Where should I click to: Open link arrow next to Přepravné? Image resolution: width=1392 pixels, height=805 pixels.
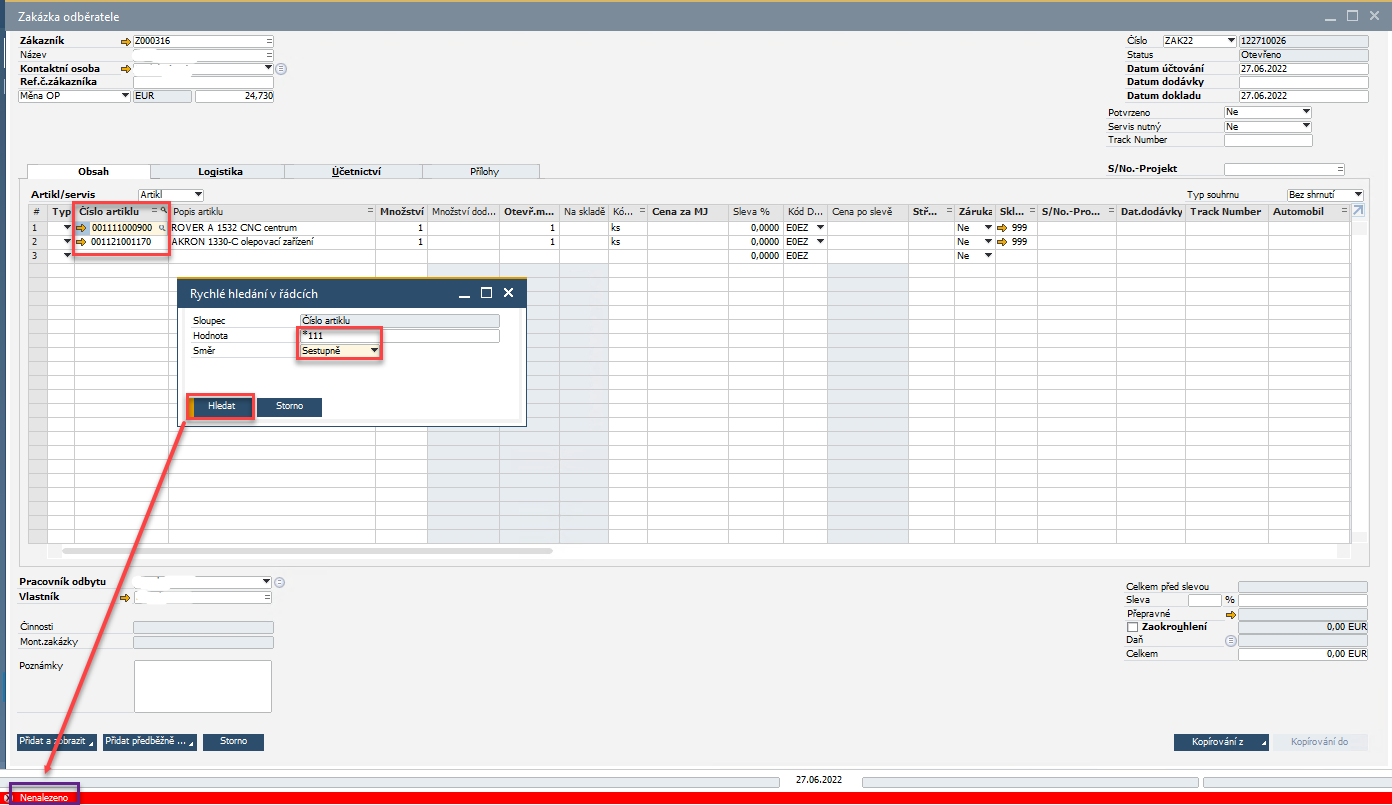(1232, 613)
